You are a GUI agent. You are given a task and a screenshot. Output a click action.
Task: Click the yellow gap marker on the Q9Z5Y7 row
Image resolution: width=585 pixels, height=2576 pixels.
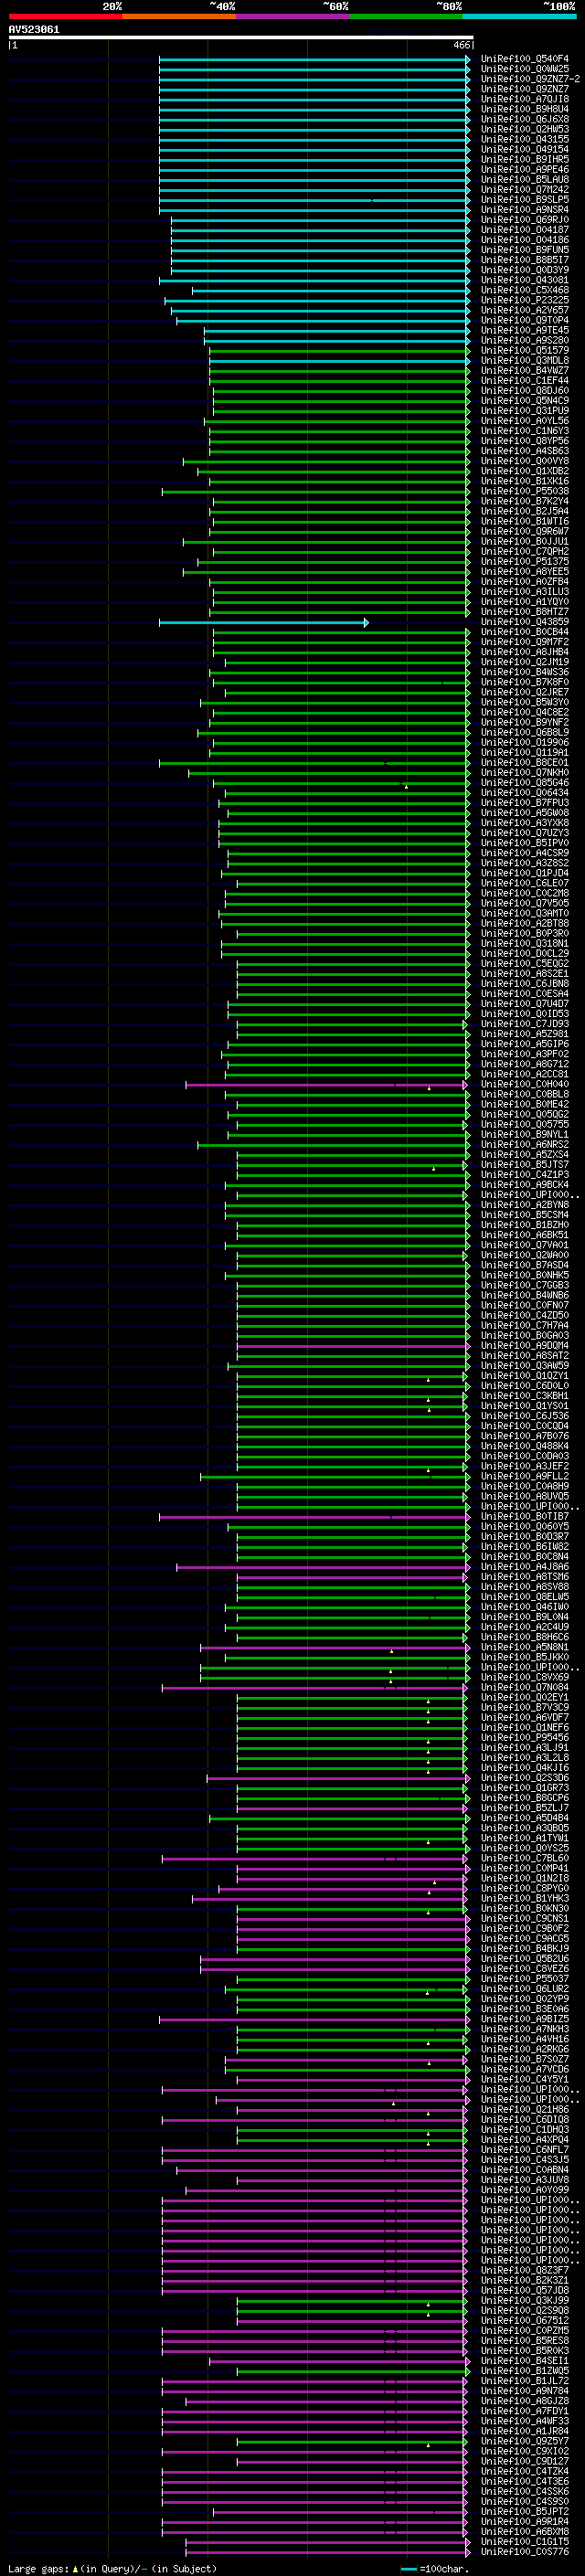(x=428, y=2444)
